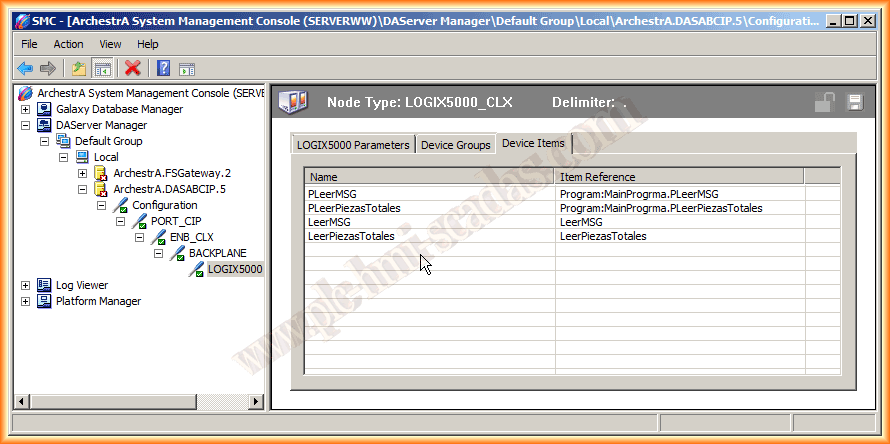Click the Up One Level folder icon

pos(78,68)
